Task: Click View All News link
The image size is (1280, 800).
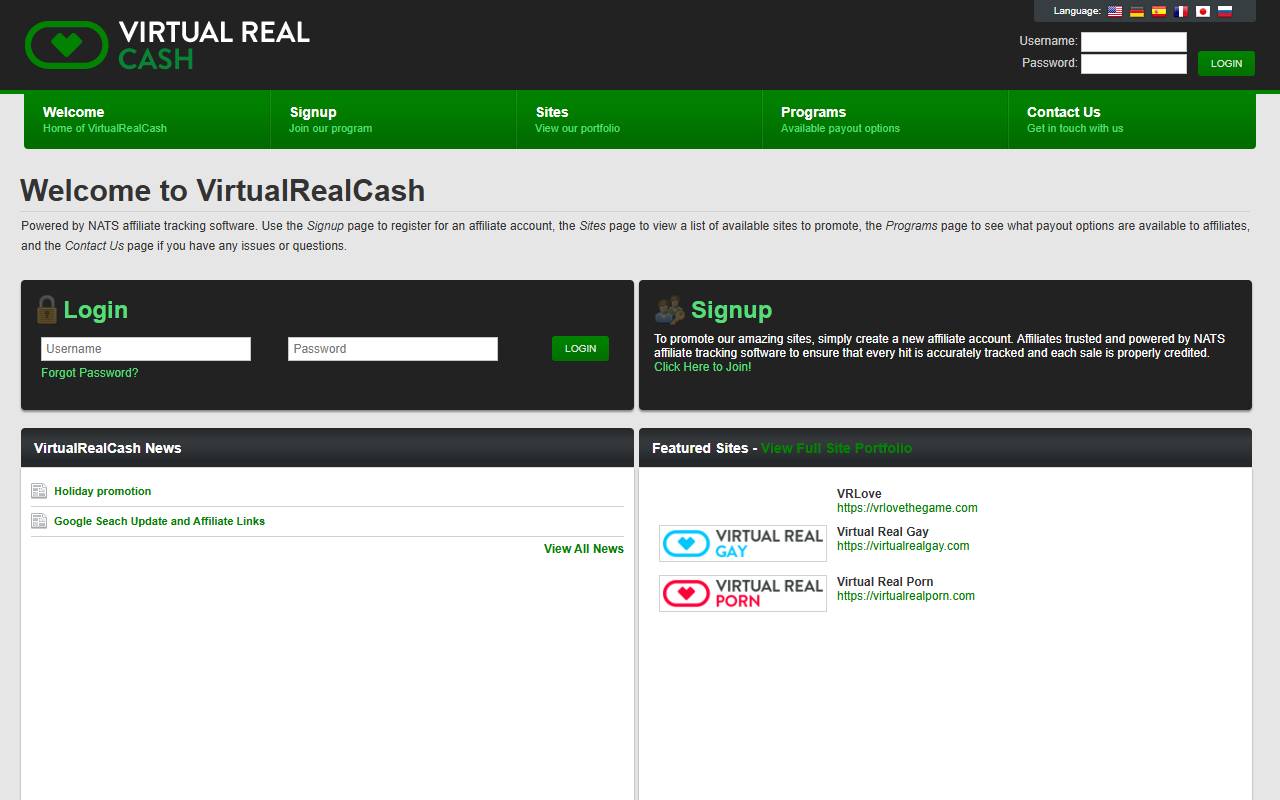Action: [x=584, y=549]
